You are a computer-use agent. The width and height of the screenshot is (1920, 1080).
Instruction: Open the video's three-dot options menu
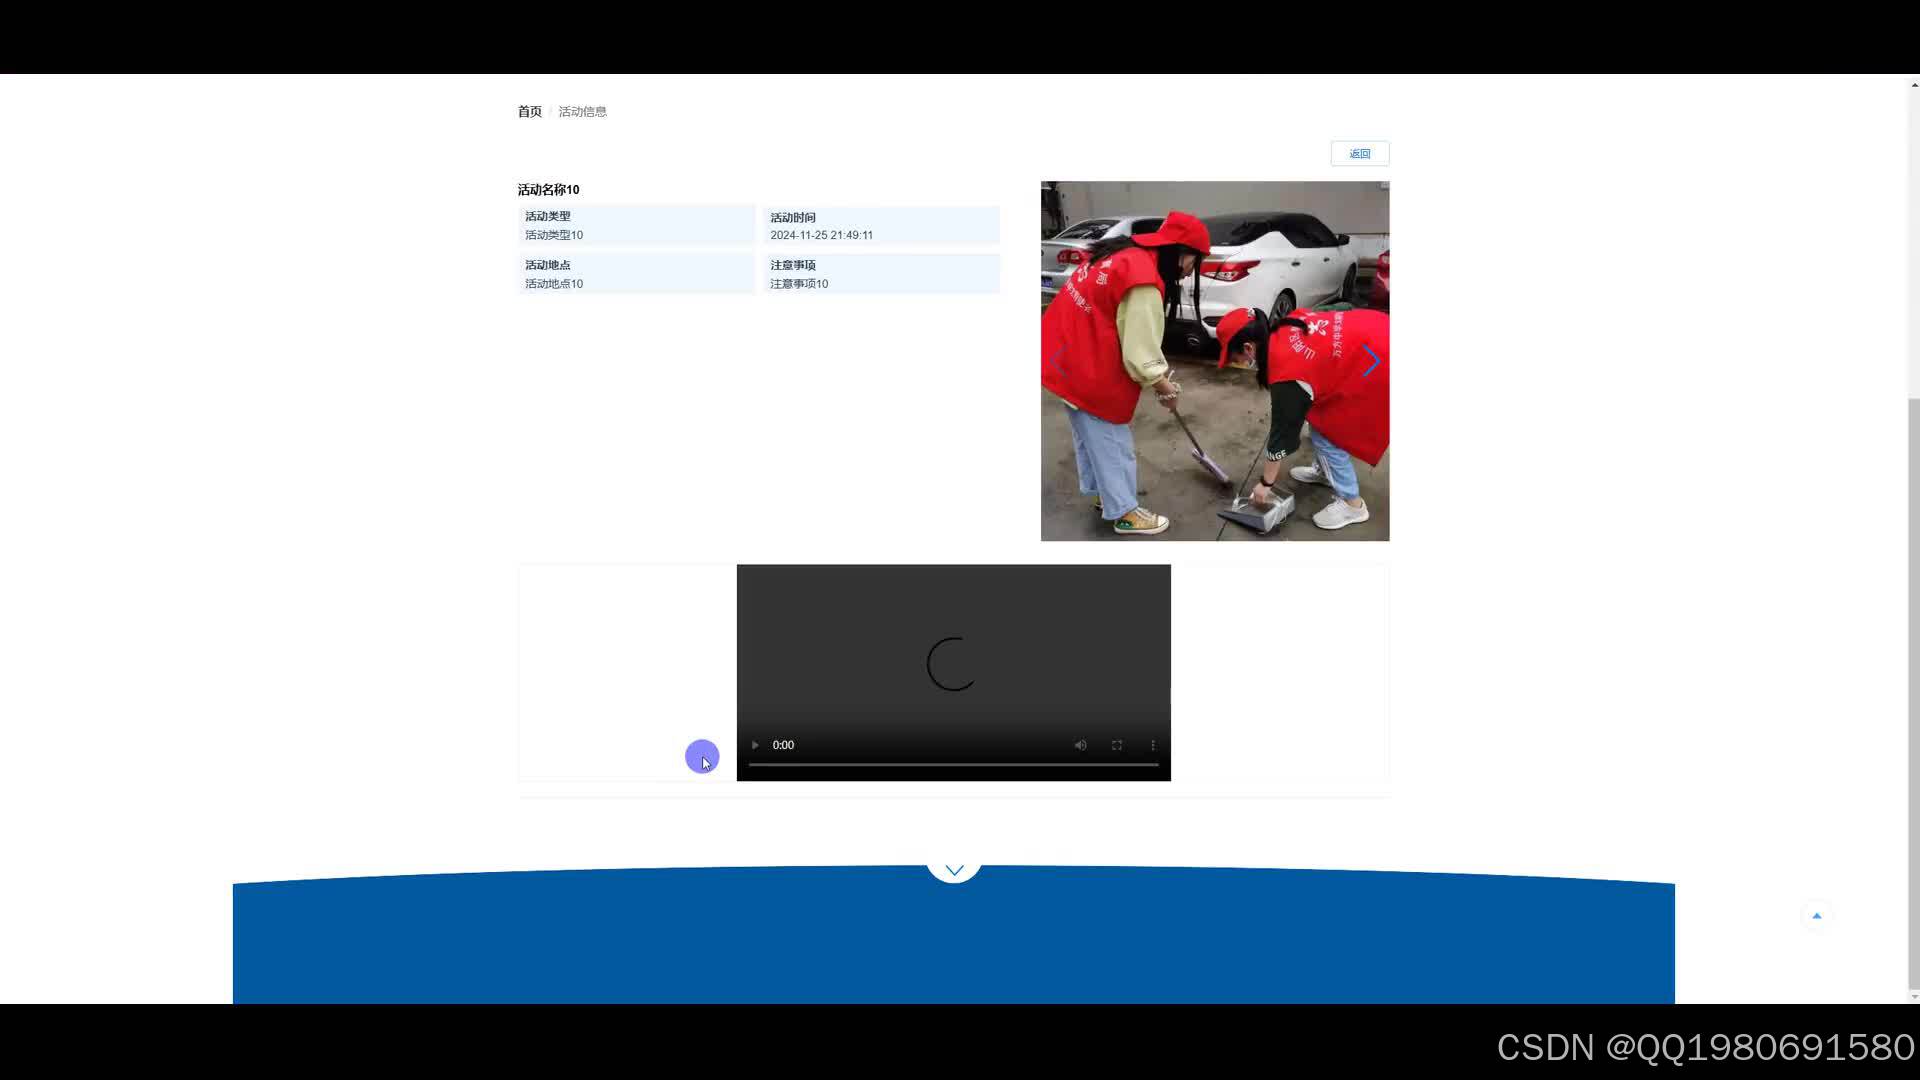pos(1153,745)
